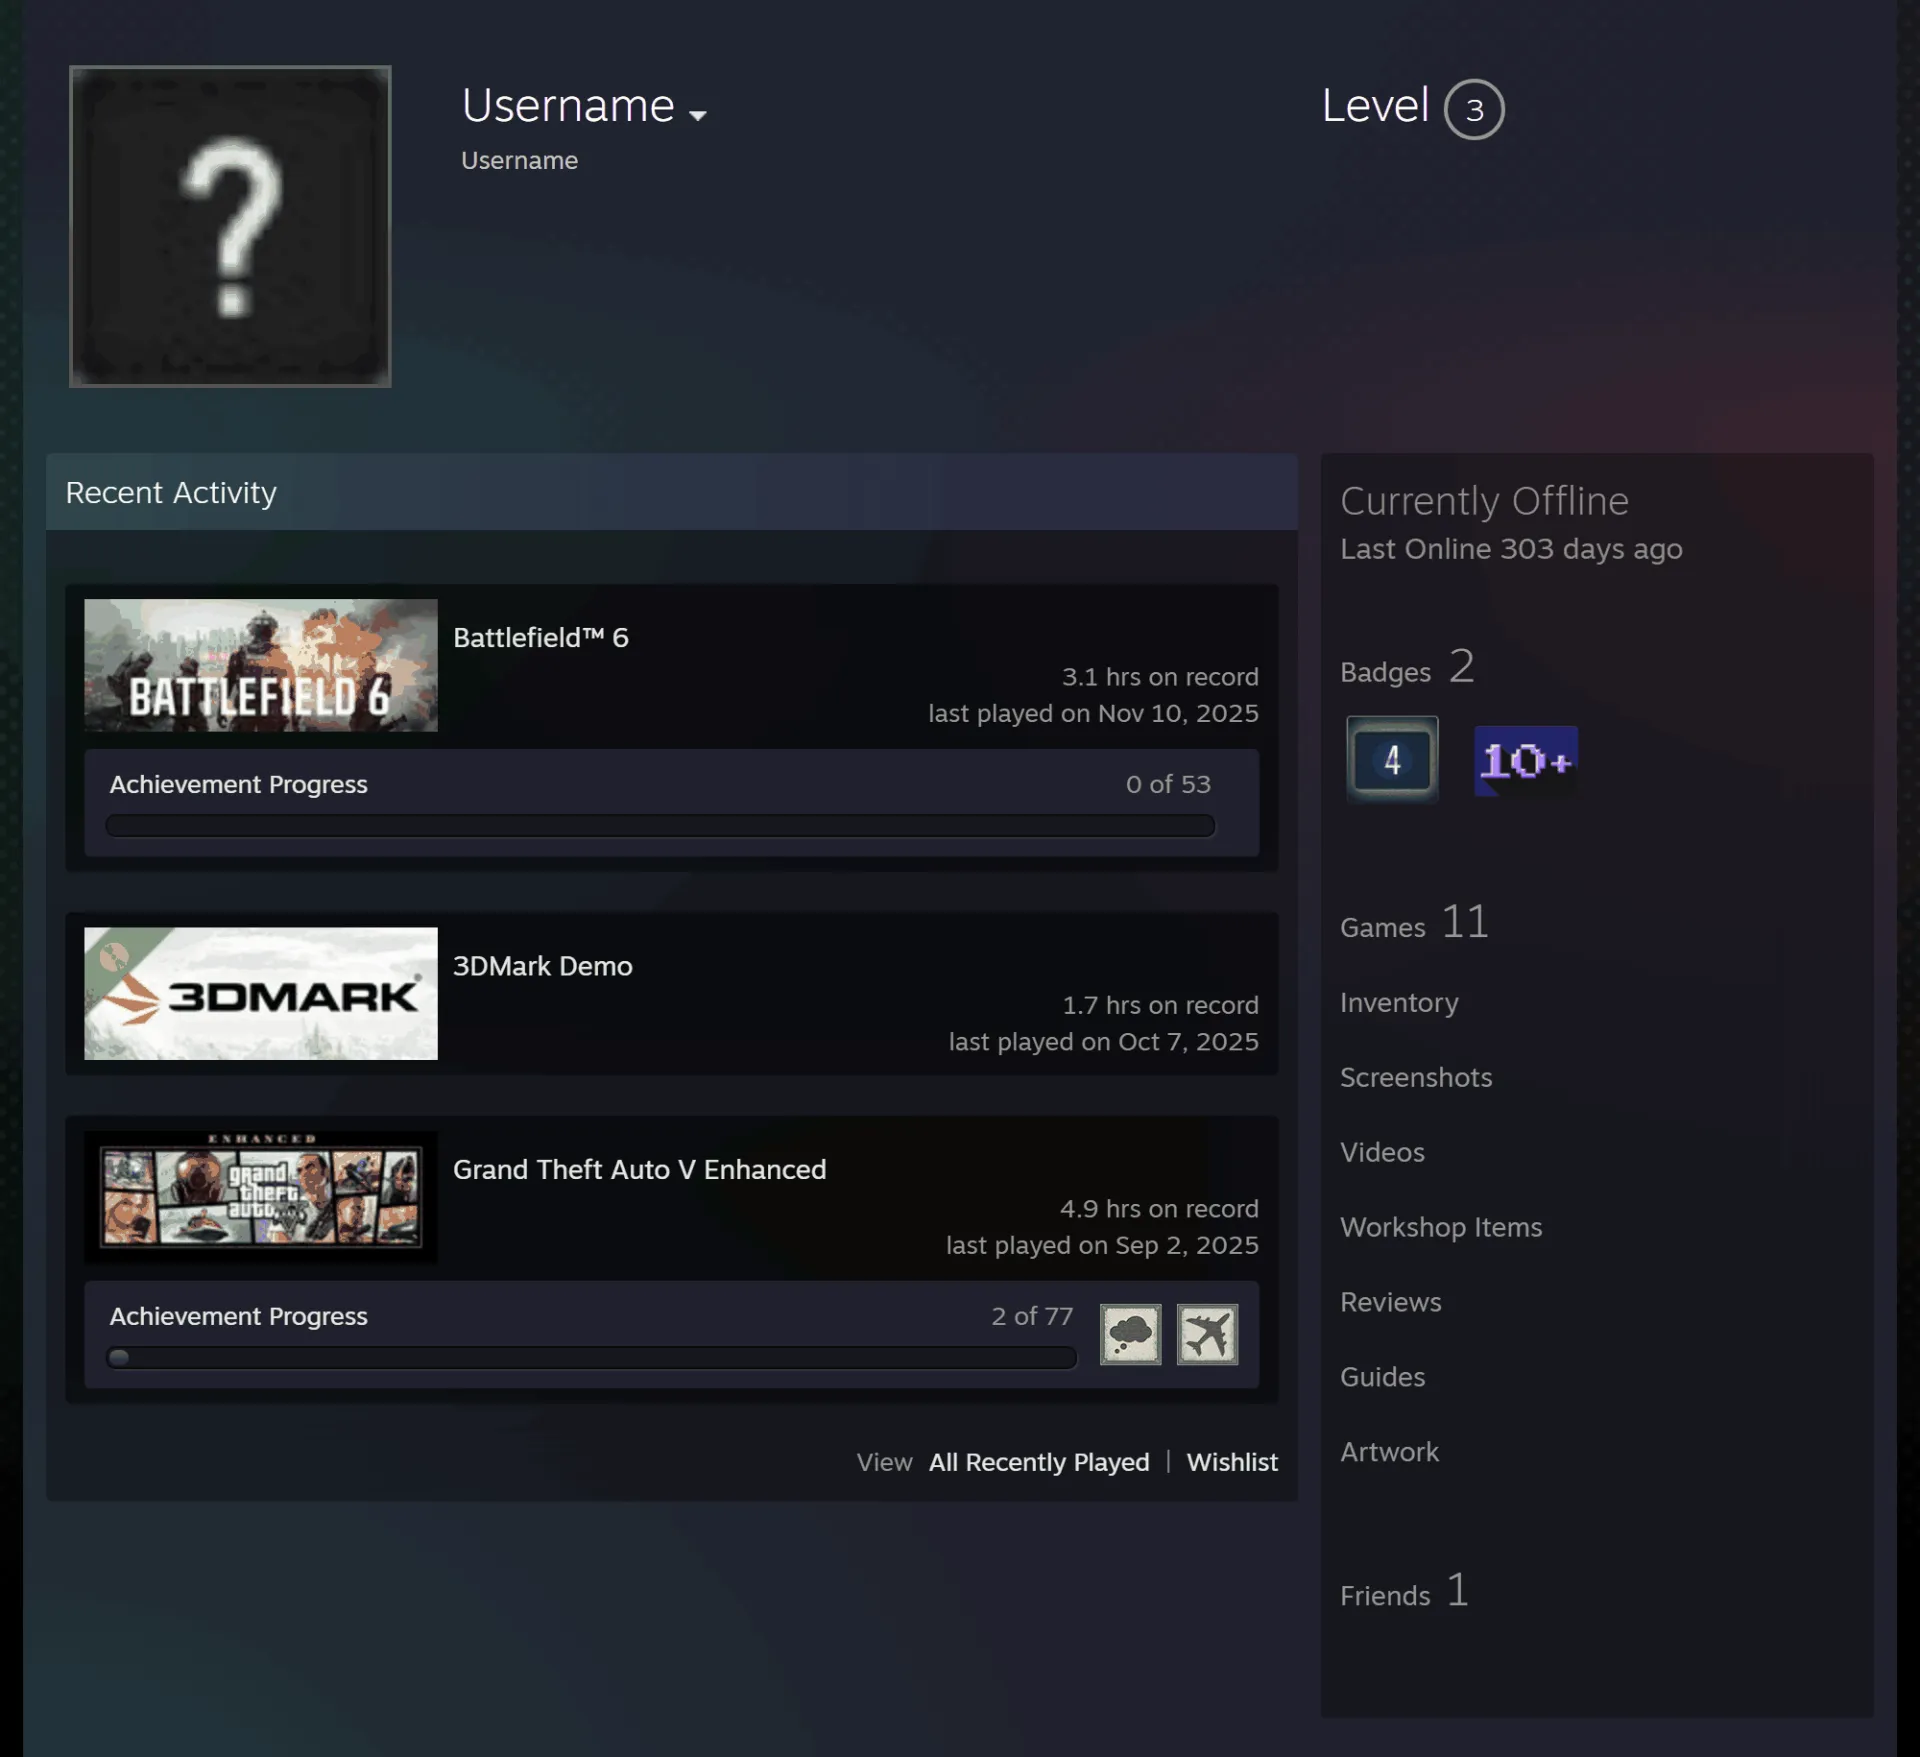Screen dimensions: 1920x1757
Task: Open the Grand Theft Auto V banner
Action: (x=261, y=1197)
